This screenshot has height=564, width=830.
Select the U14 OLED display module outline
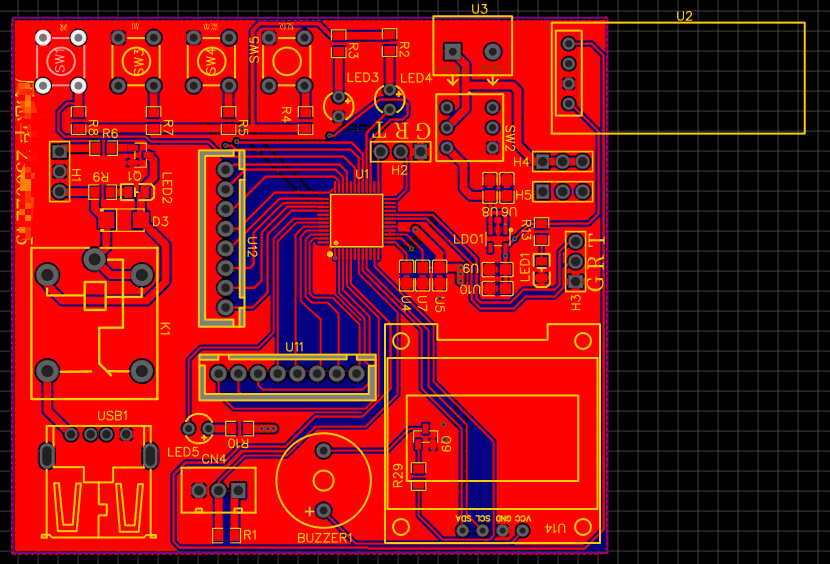click(492, 433)
